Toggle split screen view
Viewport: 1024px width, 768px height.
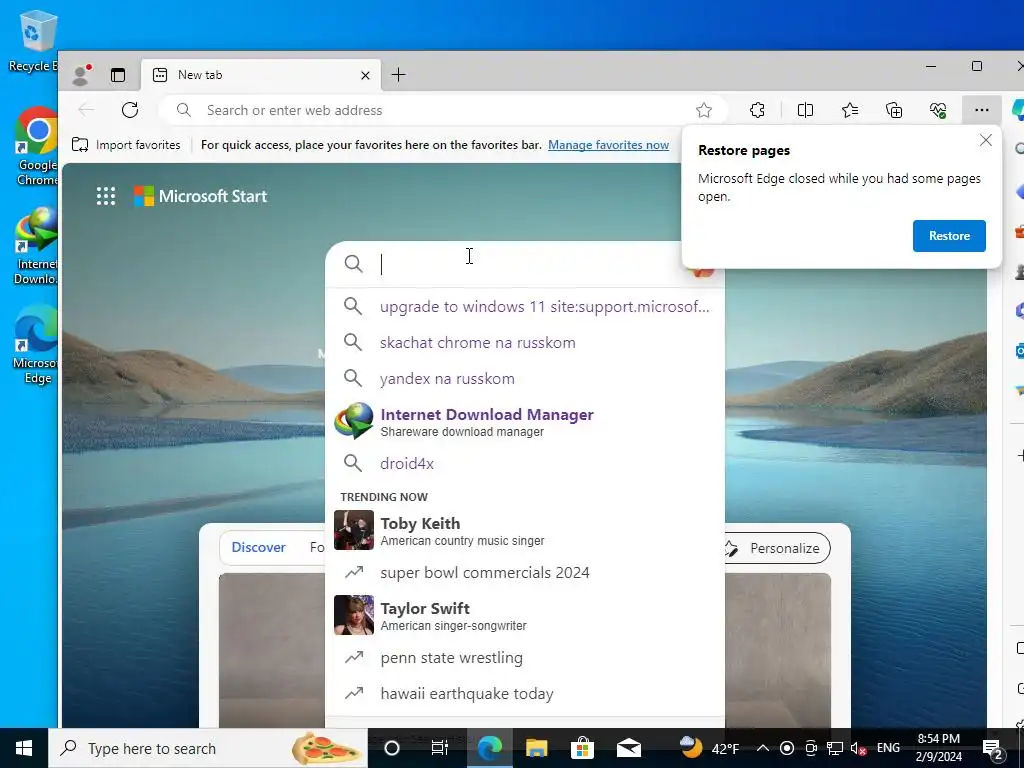805,110
